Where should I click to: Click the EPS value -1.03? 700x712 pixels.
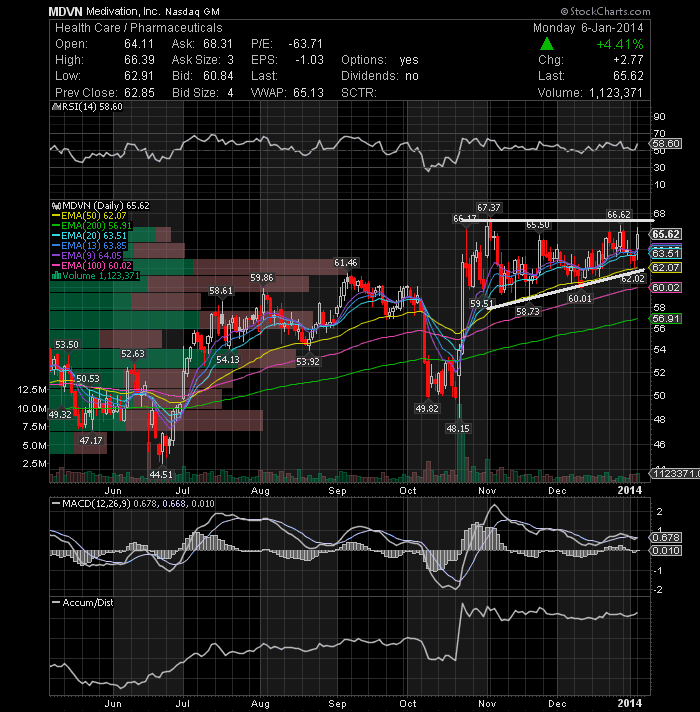point(309,60)
